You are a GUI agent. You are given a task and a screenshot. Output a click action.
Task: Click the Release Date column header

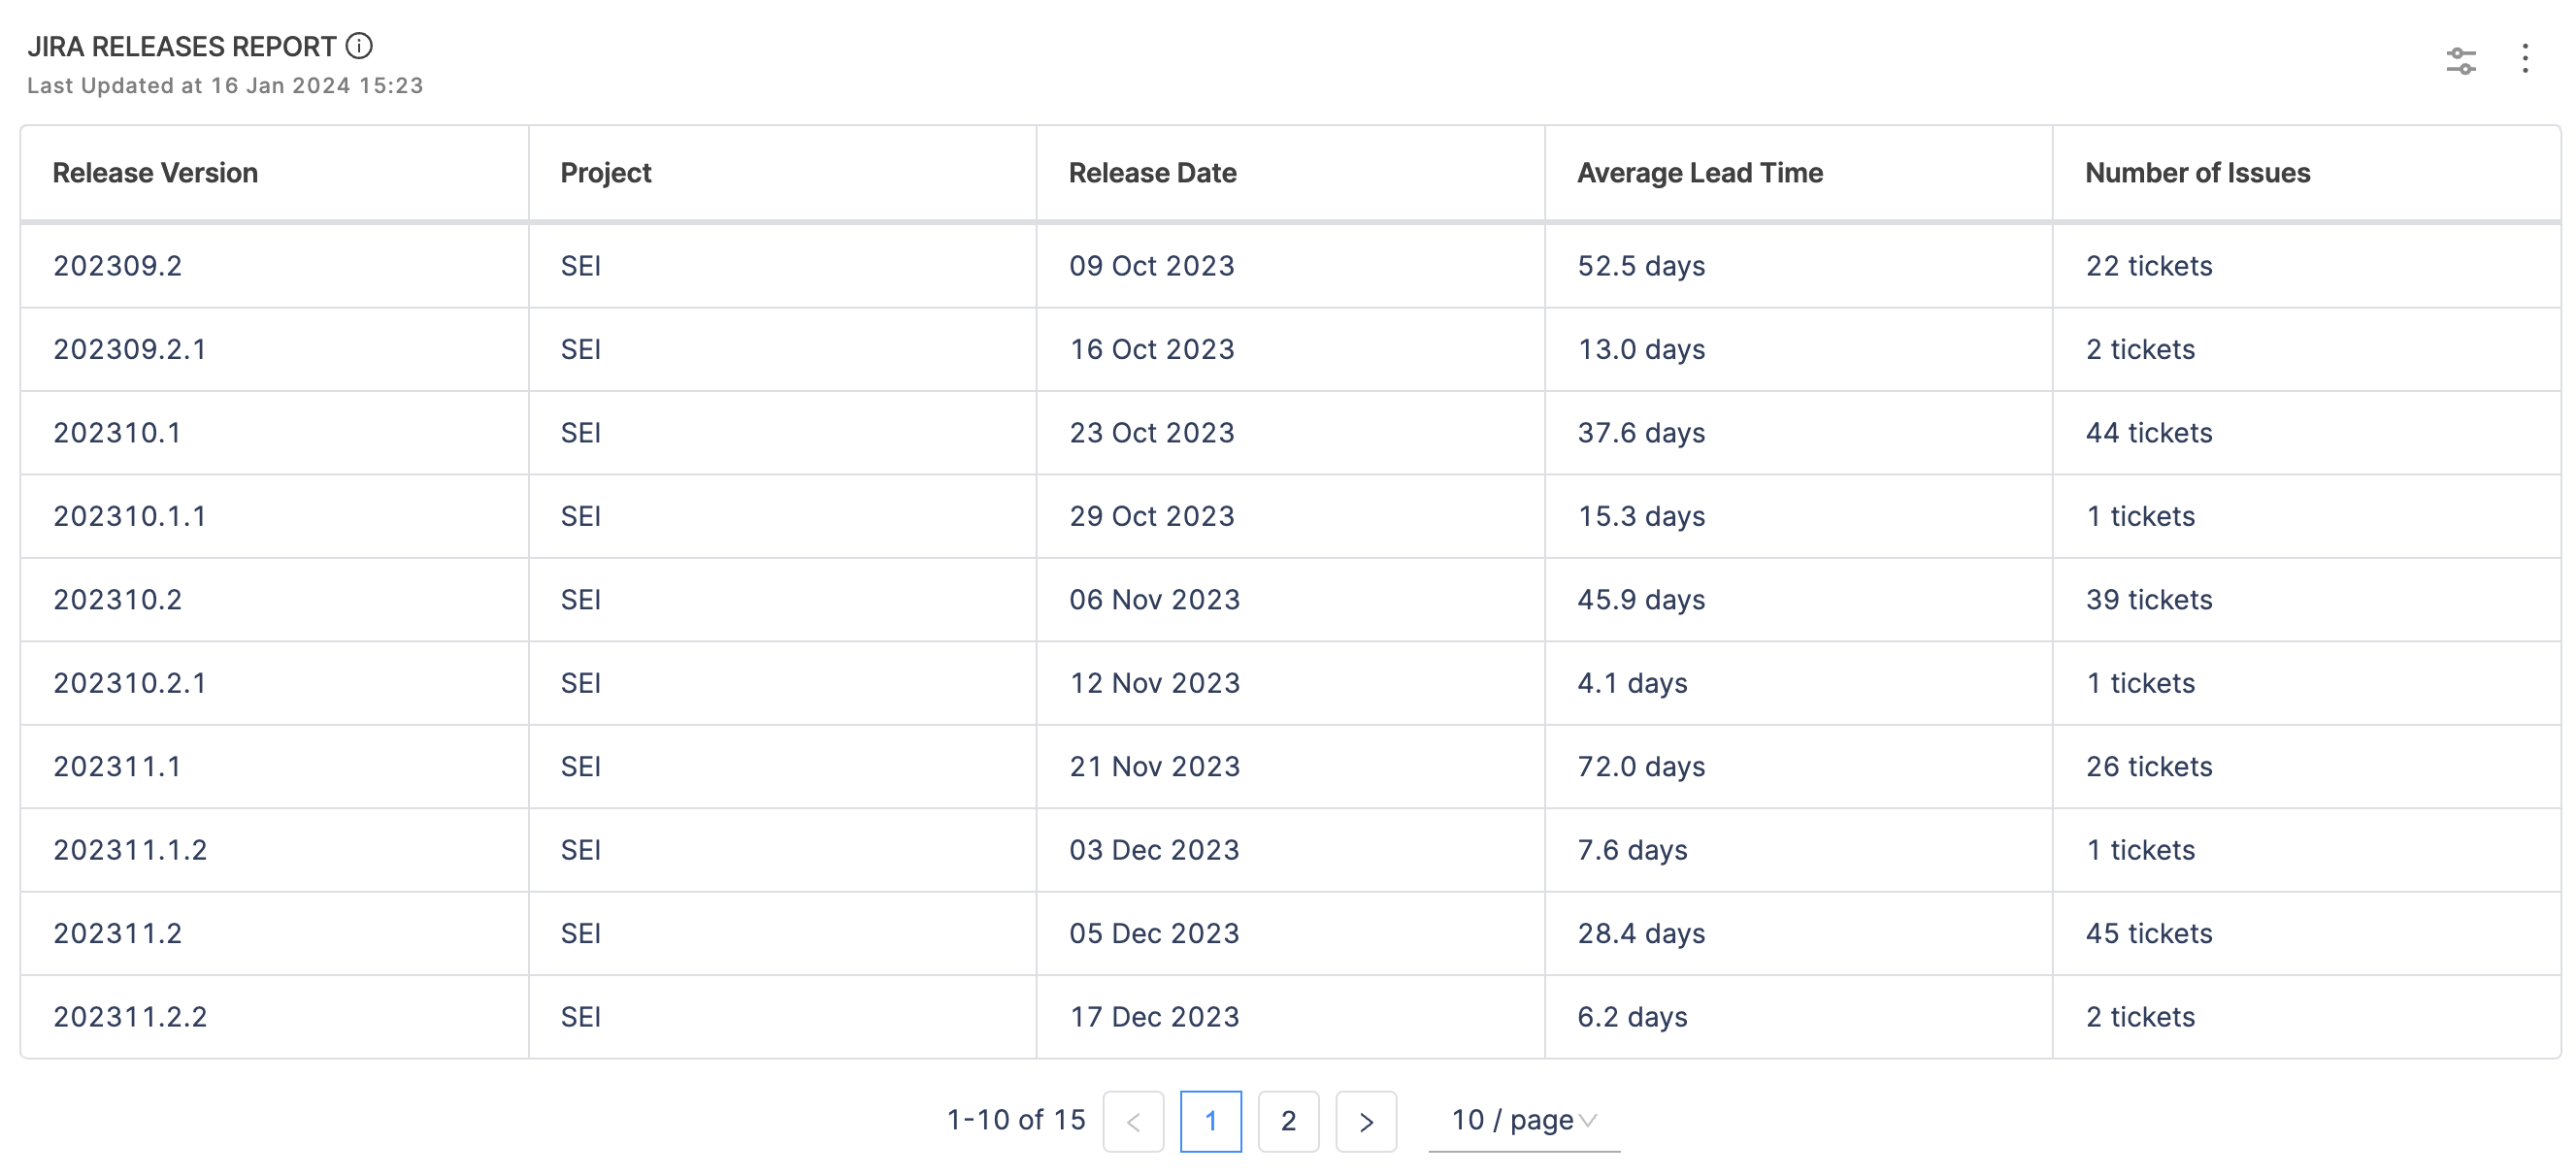pos(1152,173)
